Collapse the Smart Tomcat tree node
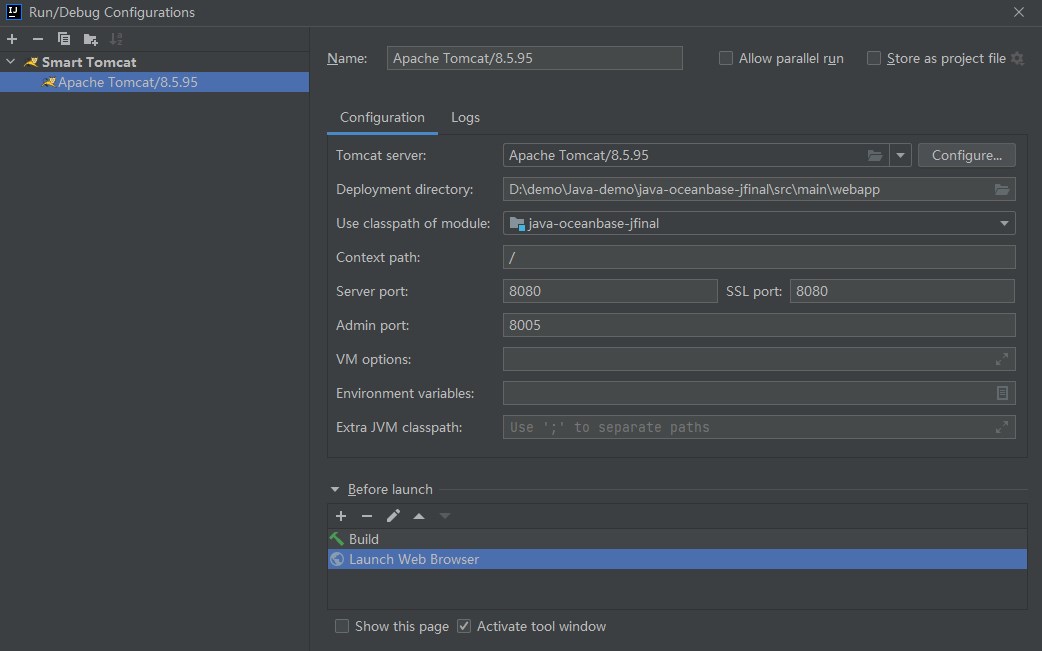 pyautogui.click(x=11, y=61)
